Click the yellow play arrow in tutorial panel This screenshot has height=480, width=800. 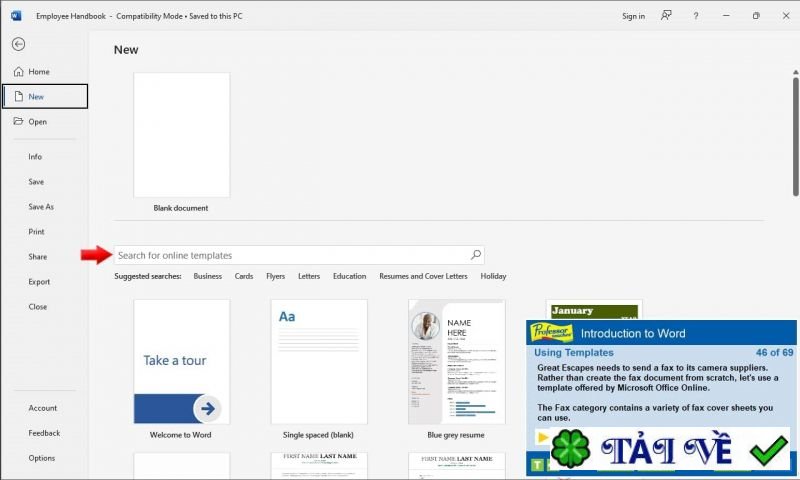[x=543, y=437]
